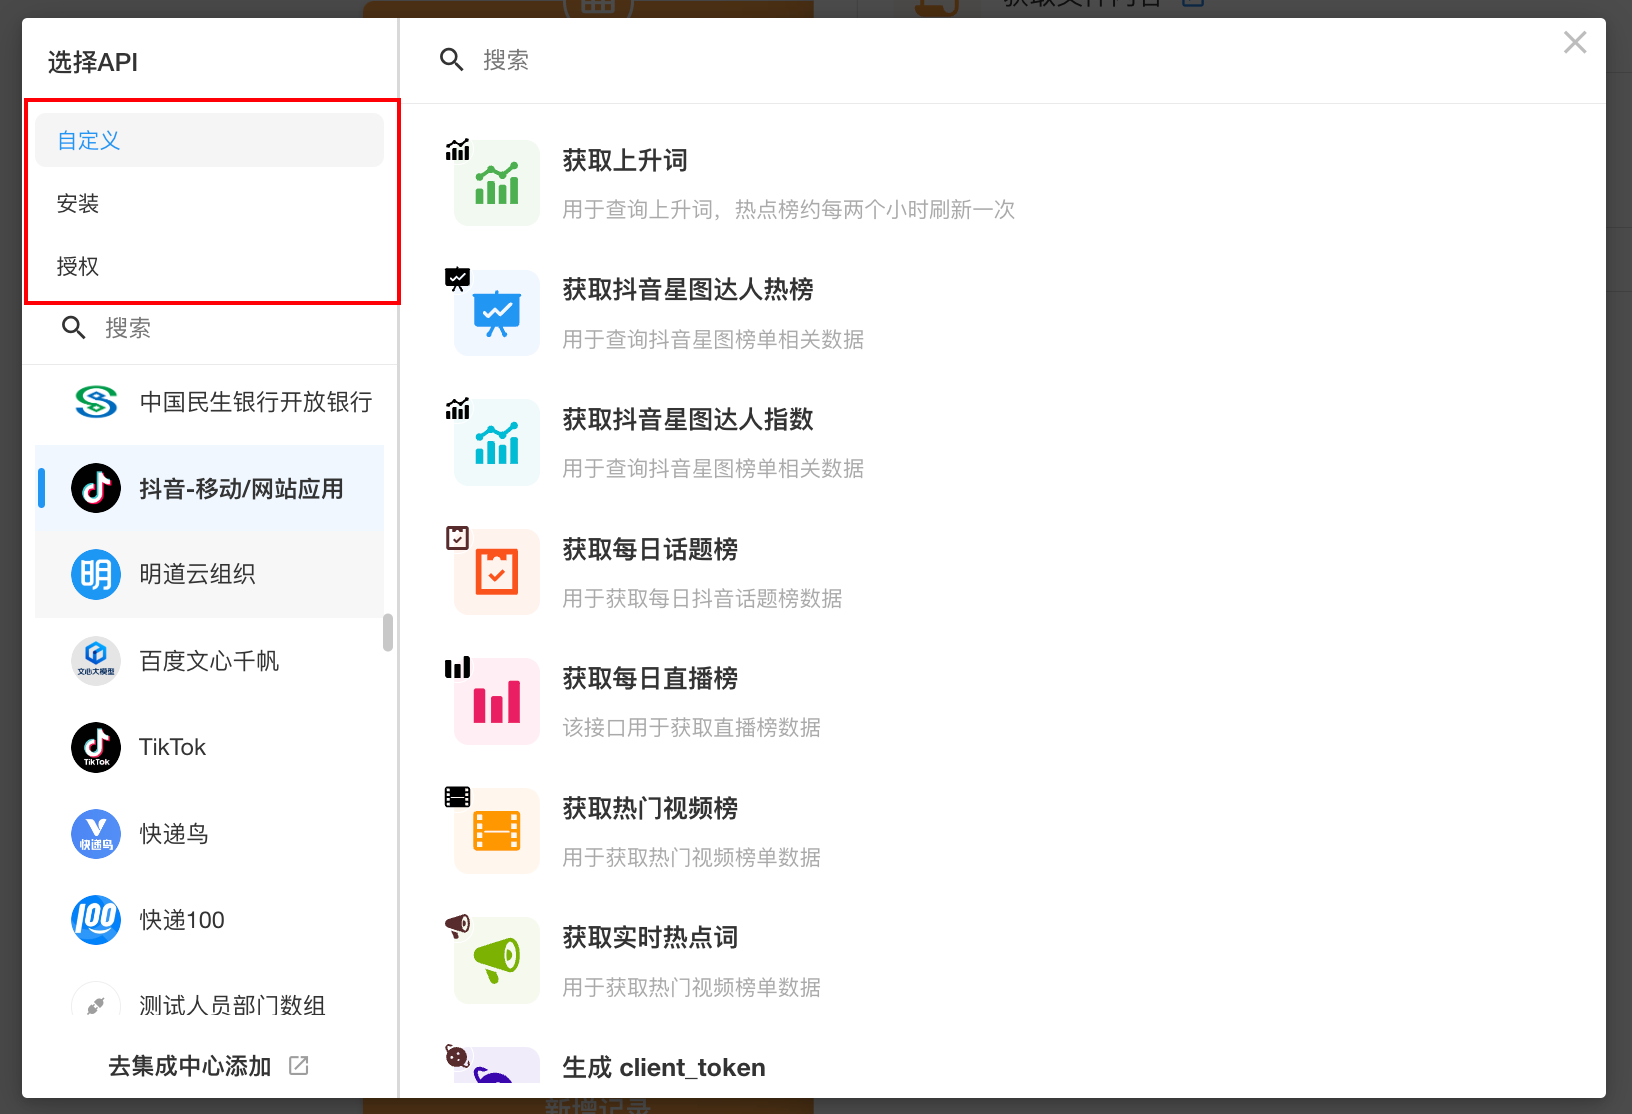1632x1114 pixels.
Task: Click the green megaphone icon for 实时热点词
Action: point(497,961)
